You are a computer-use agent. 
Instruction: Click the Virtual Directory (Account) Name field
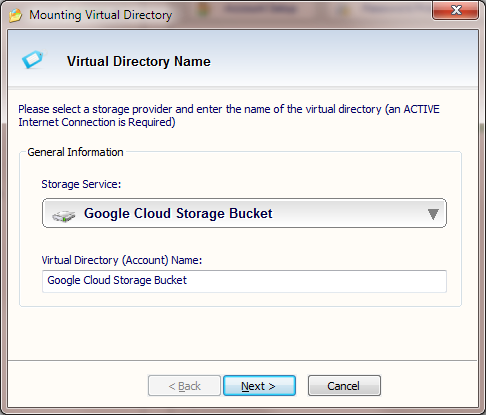244,281
